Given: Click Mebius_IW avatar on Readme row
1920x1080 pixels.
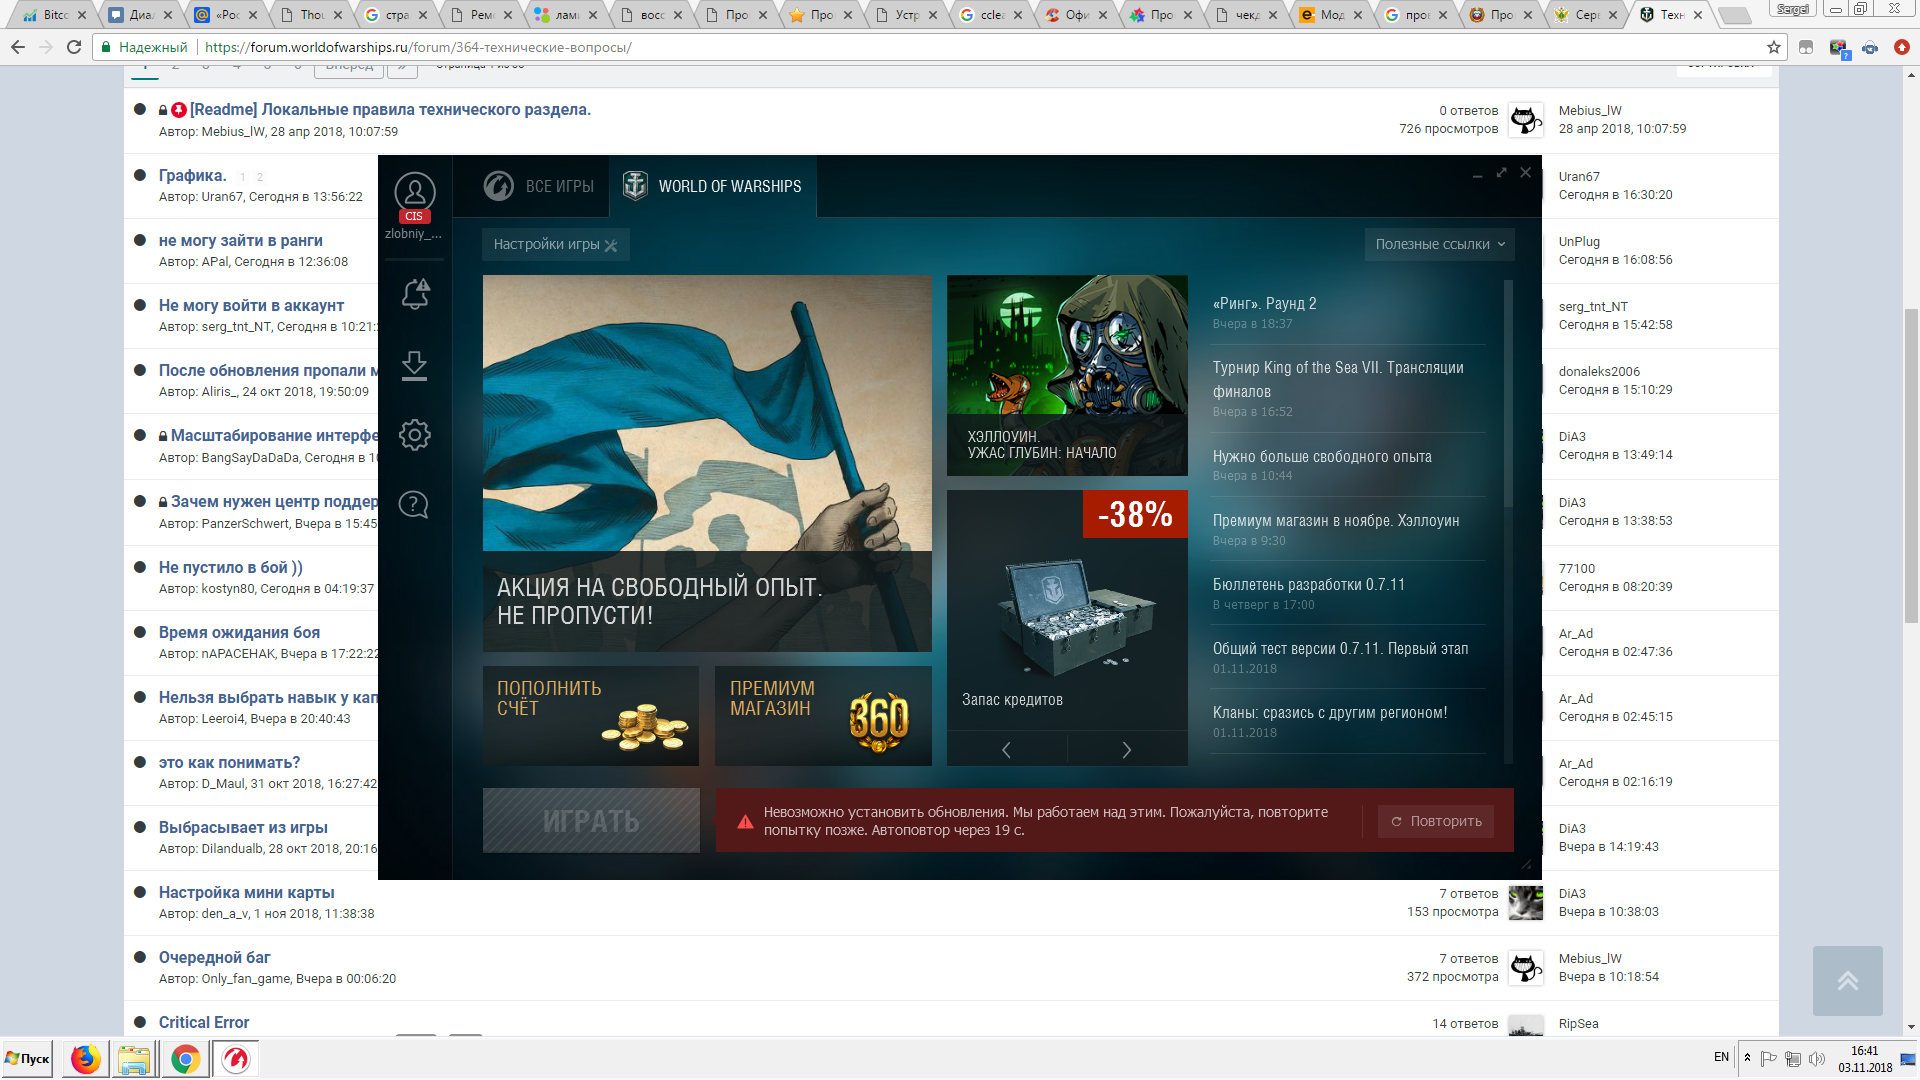Looking at the screenshot, I should pos(1526,120).
